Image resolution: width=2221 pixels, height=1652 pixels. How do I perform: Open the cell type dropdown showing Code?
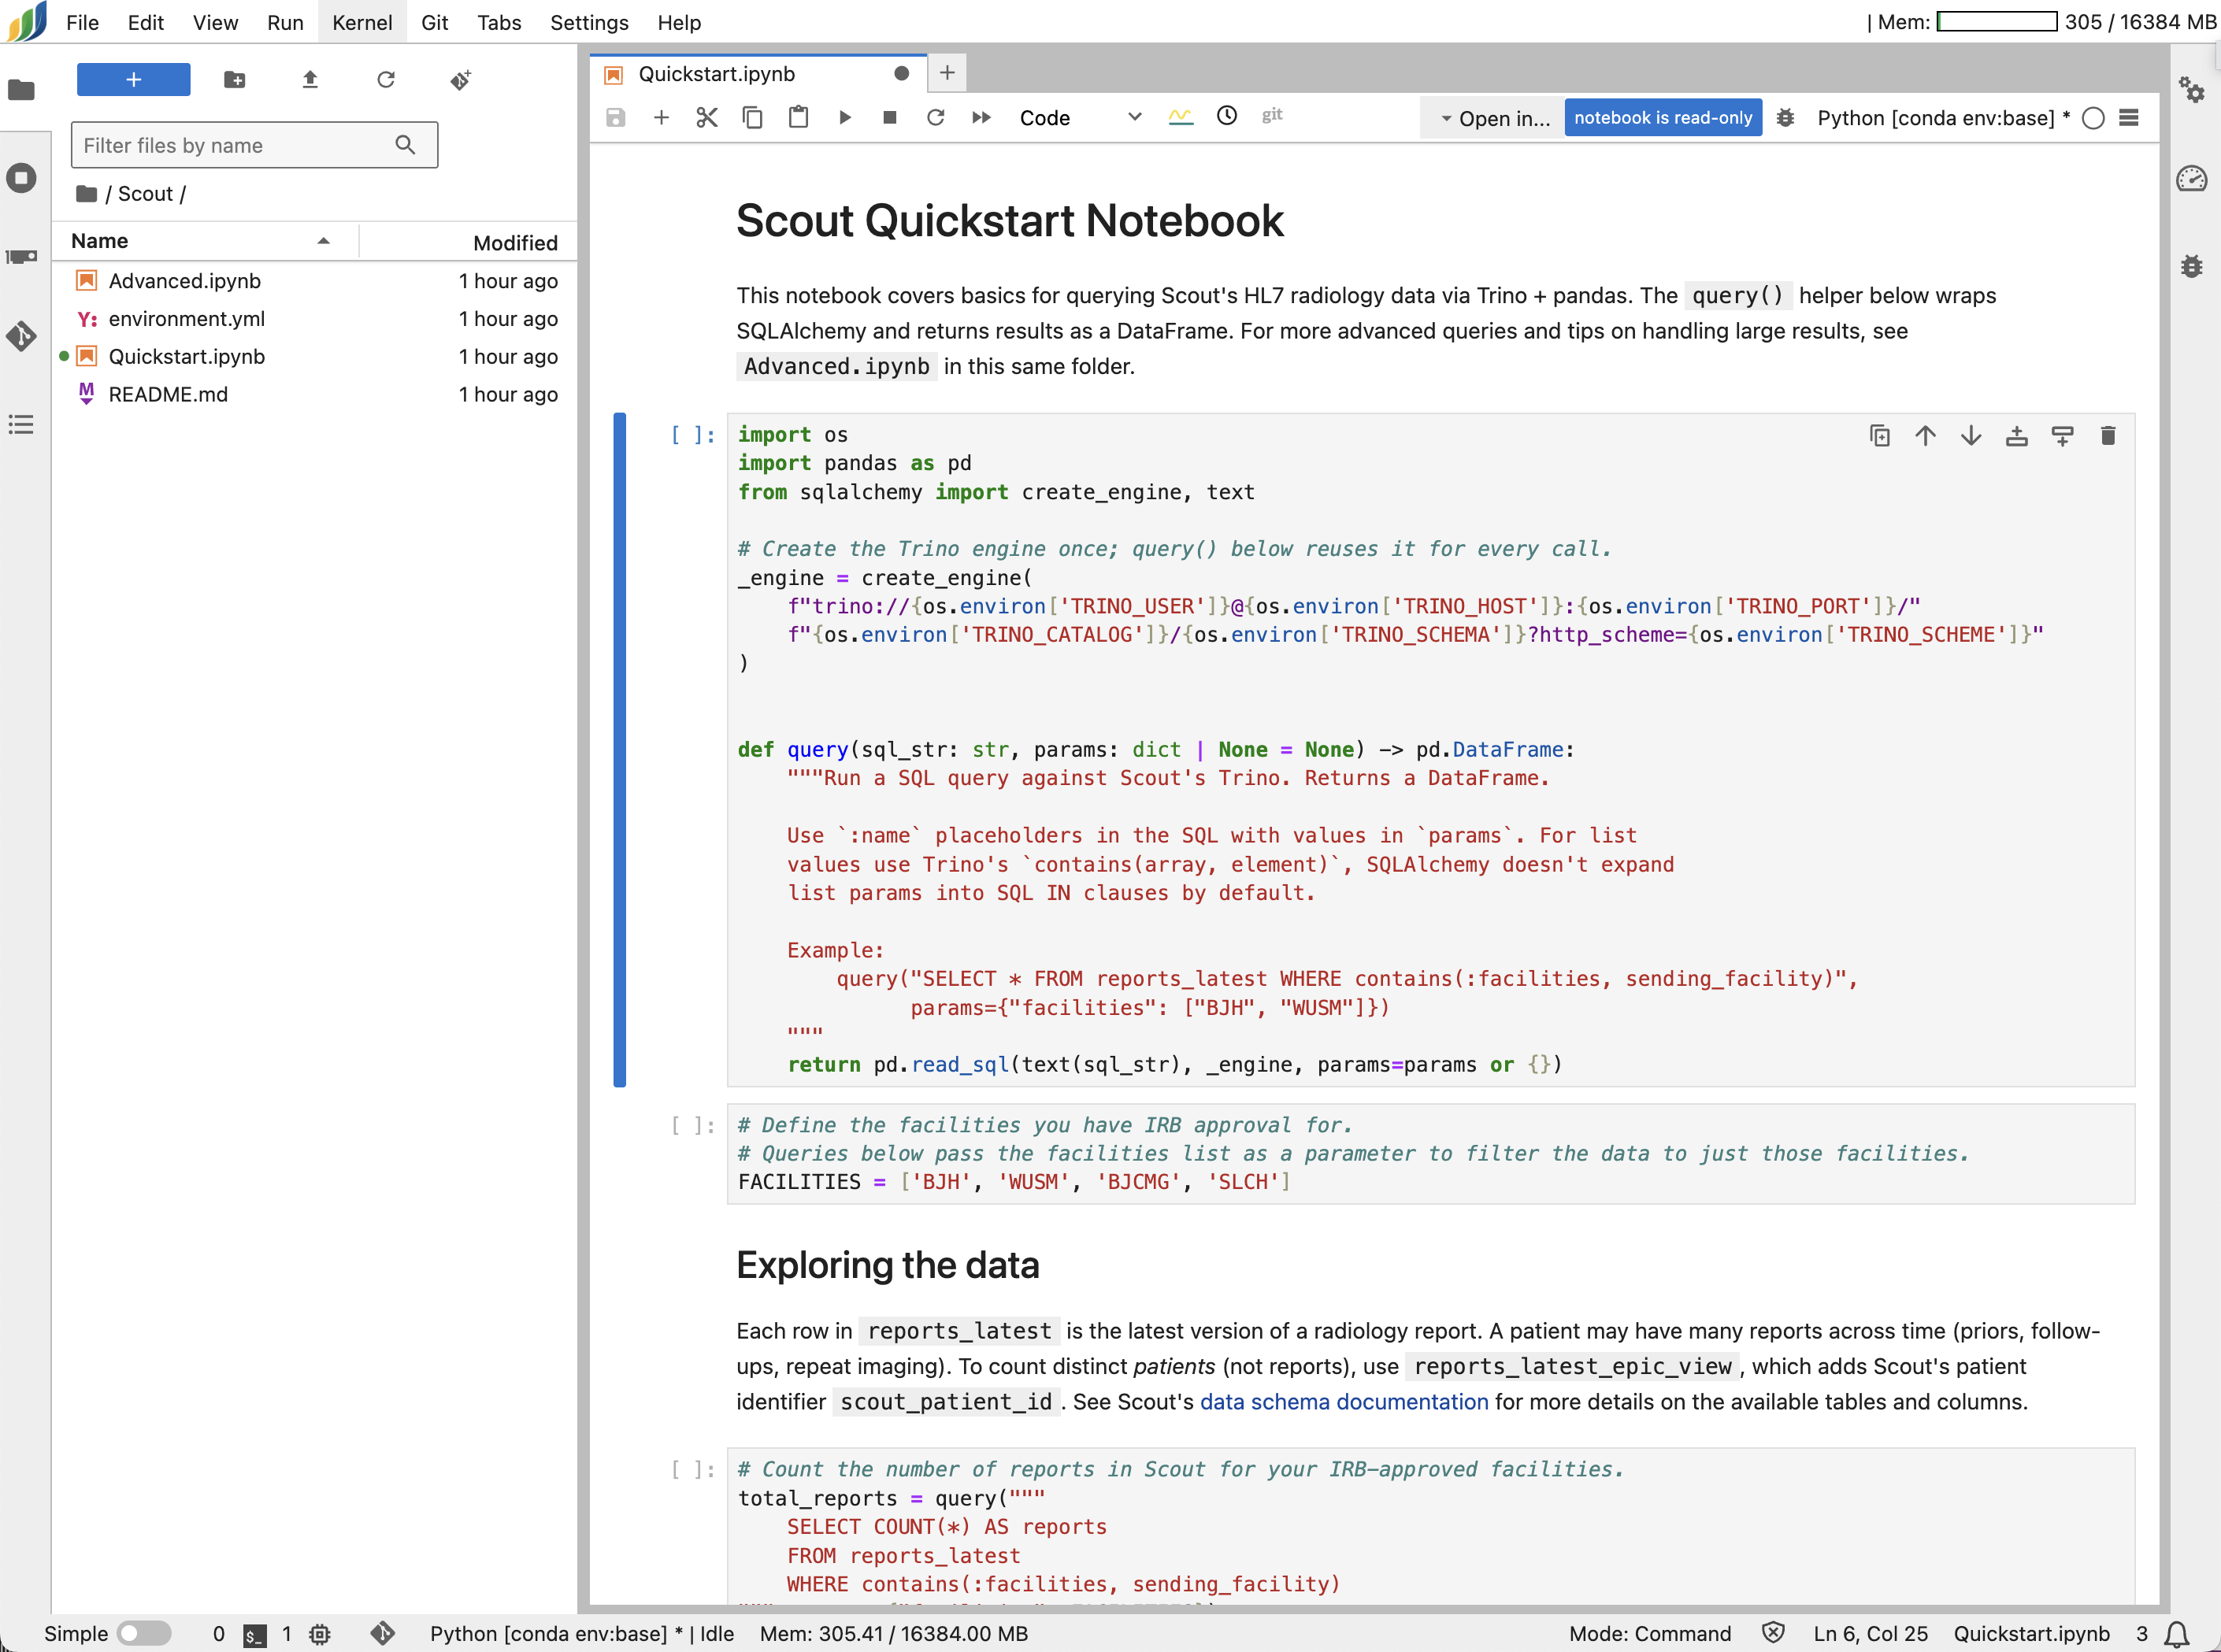[x=1080, y=118]
